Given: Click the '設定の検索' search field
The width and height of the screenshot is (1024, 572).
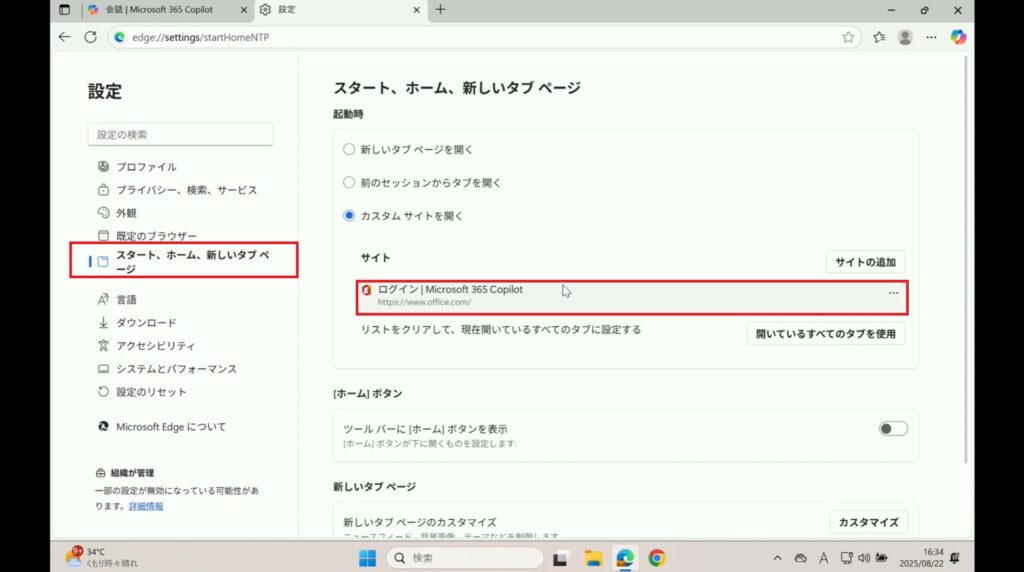Looking at the screenshot, I should tap(180, 134).
